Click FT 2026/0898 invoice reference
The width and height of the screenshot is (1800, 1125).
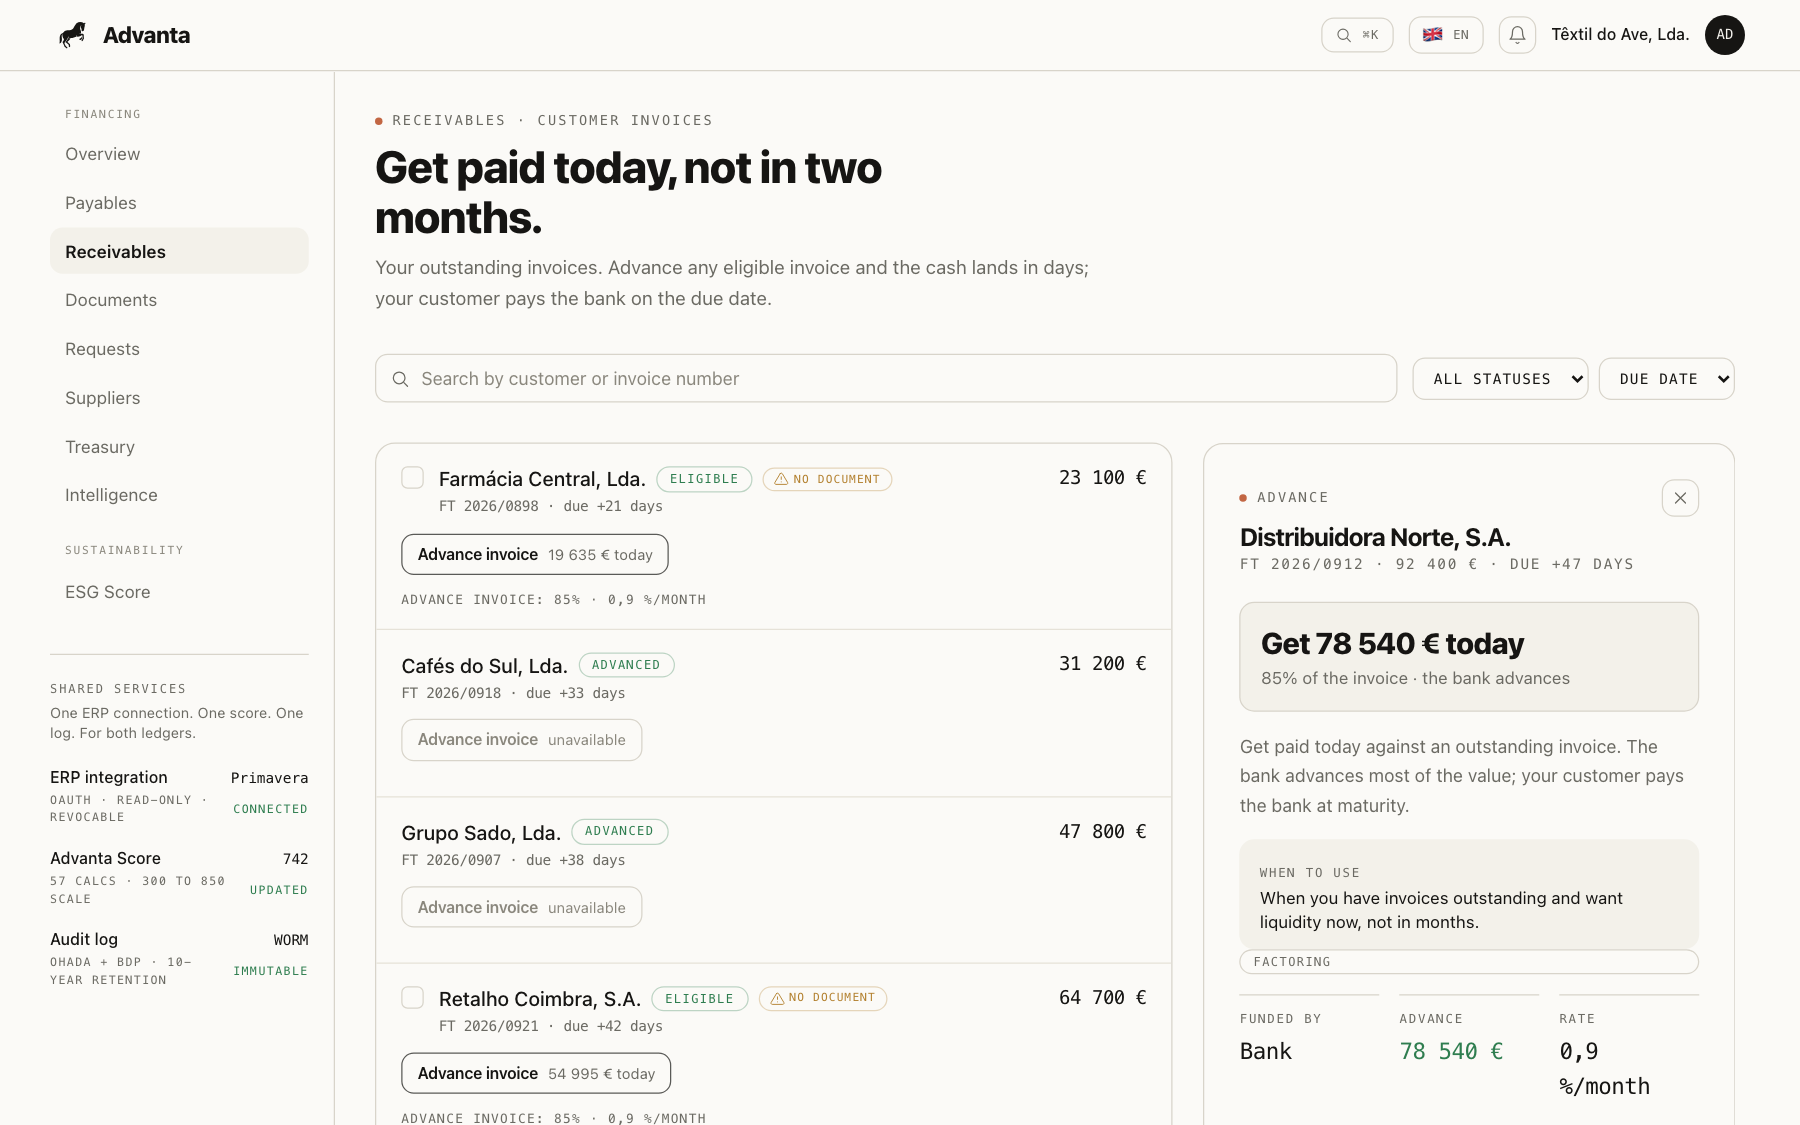pyautogui.click(x=489, y=506)
